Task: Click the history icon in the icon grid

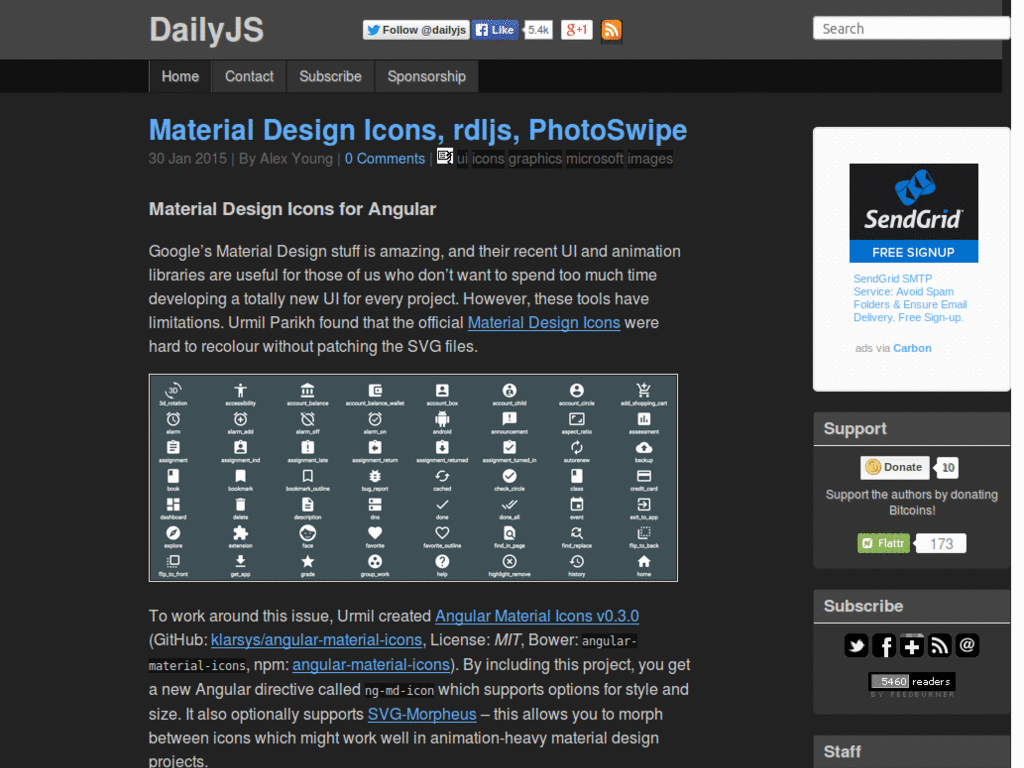Action: pos(577,562)
